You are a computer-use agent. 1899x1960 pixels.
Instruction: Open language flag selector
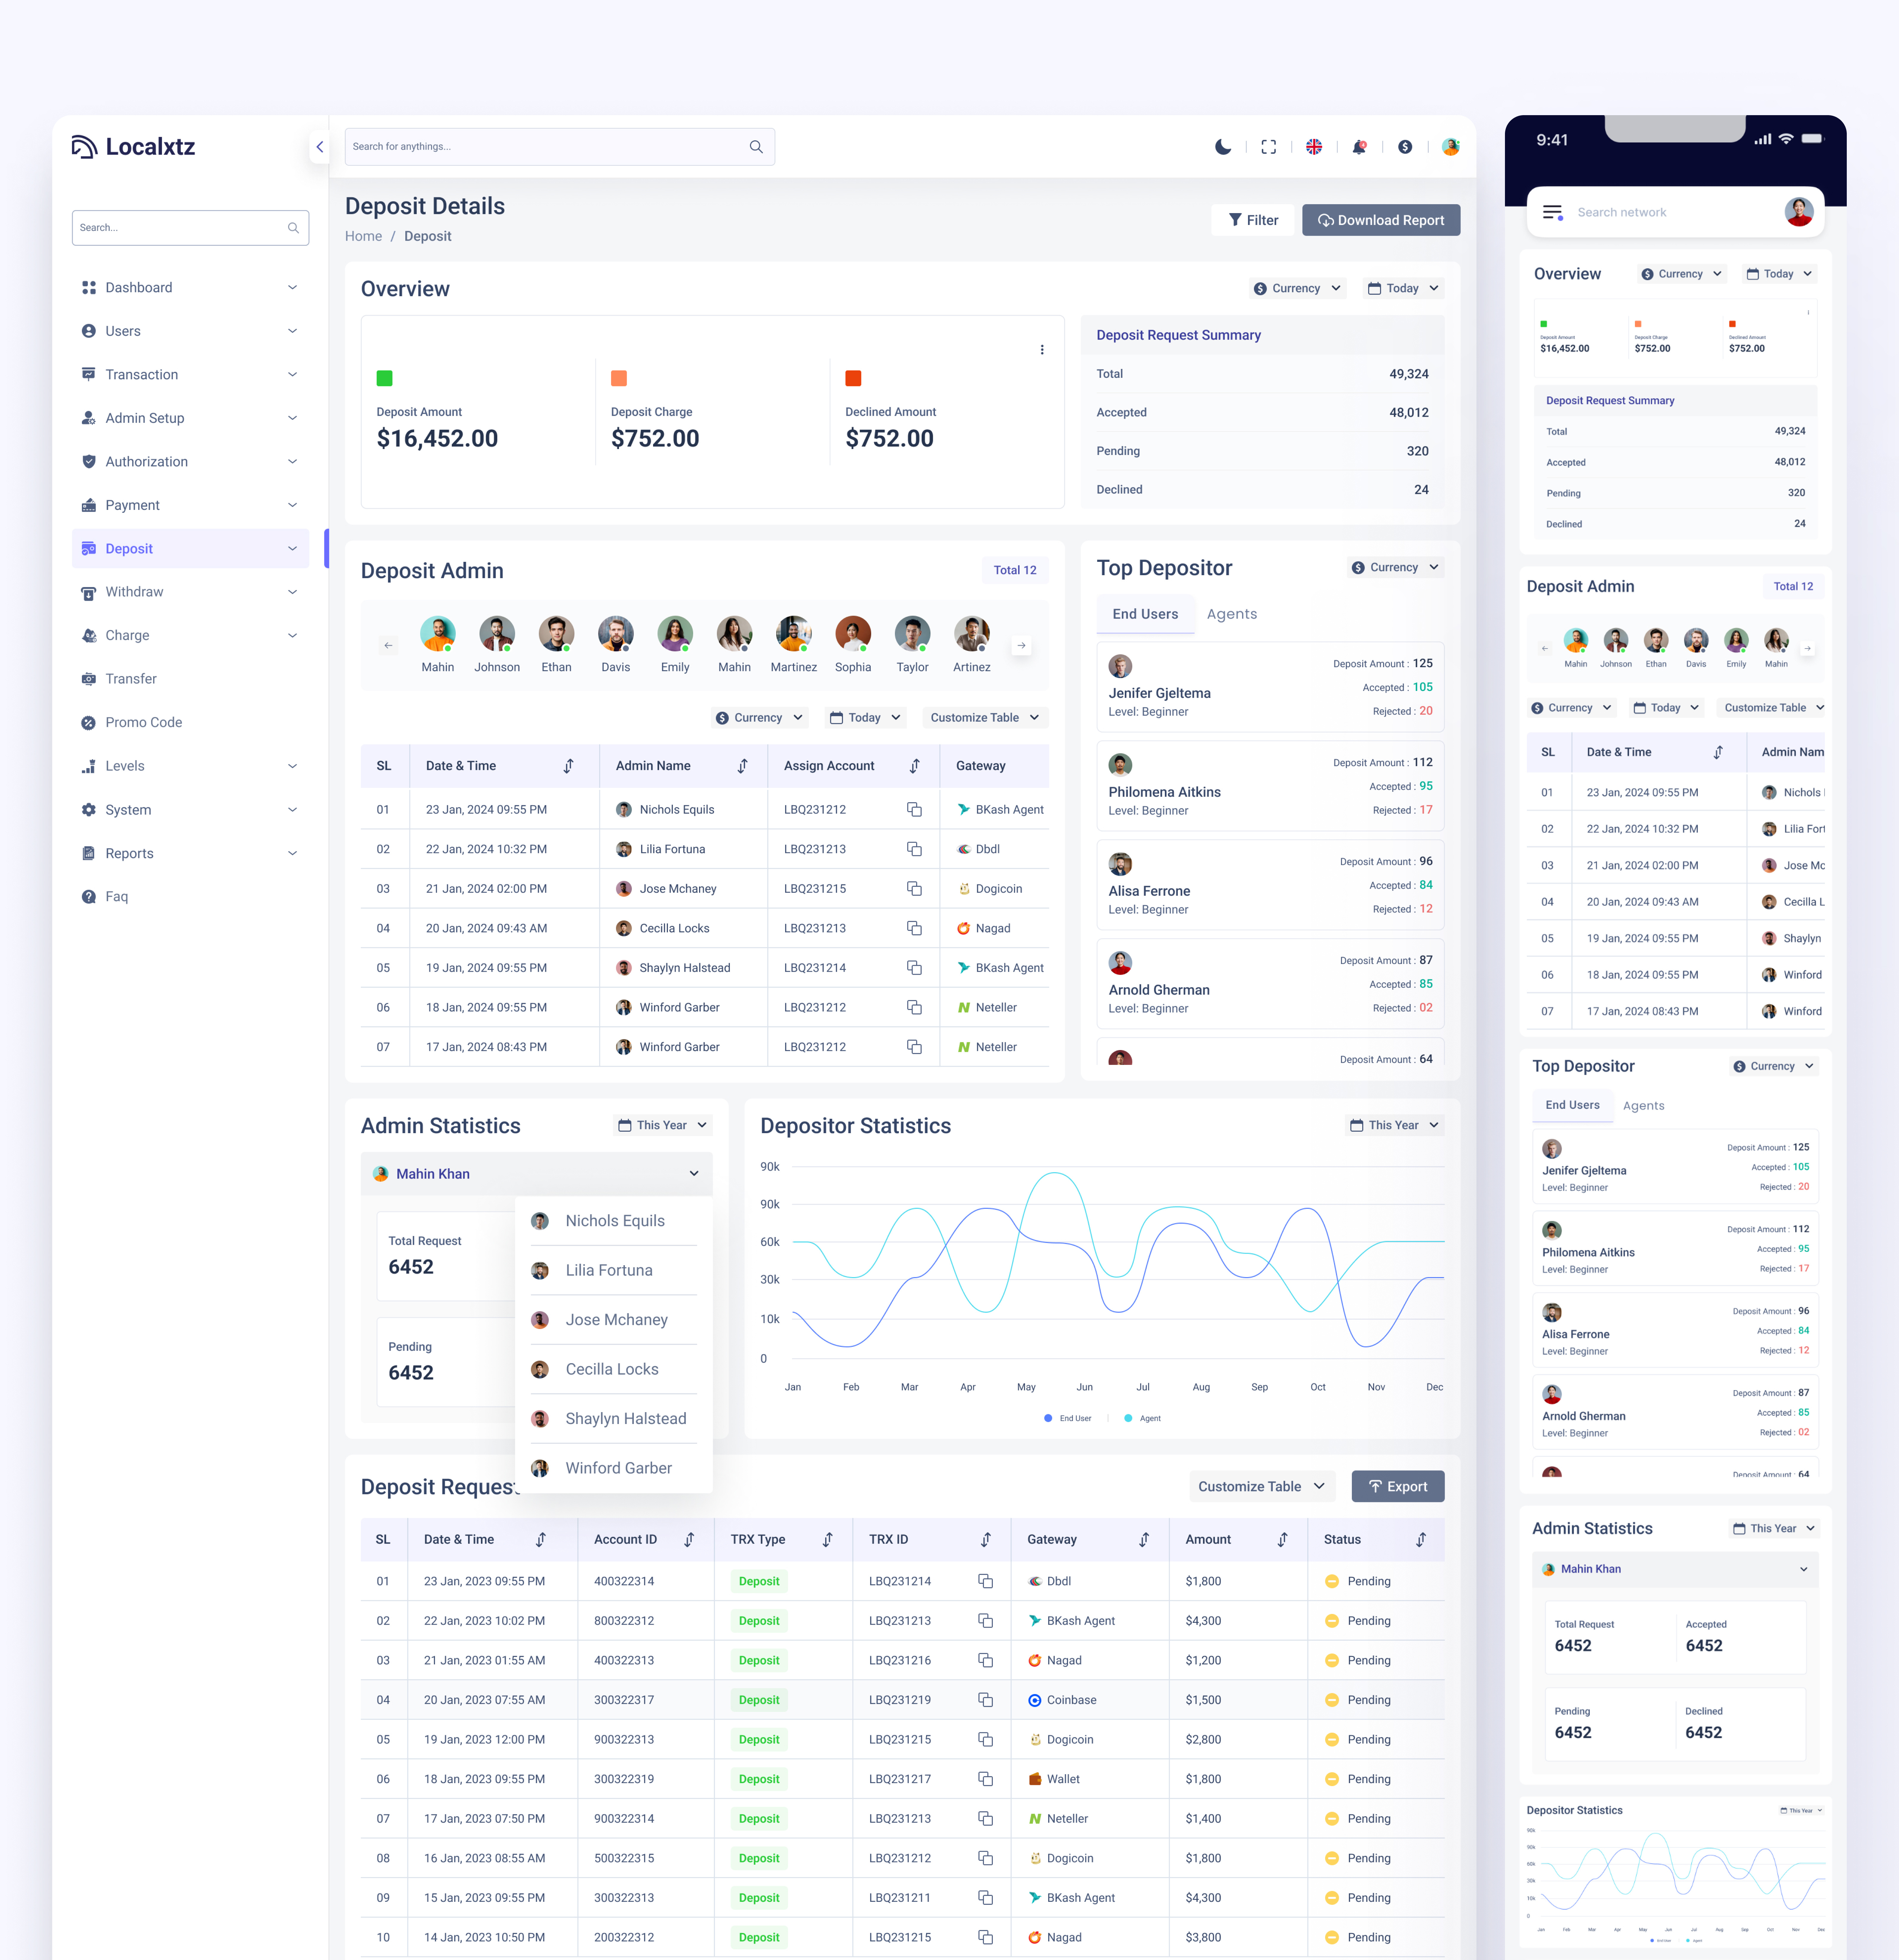click(1314, 147)
